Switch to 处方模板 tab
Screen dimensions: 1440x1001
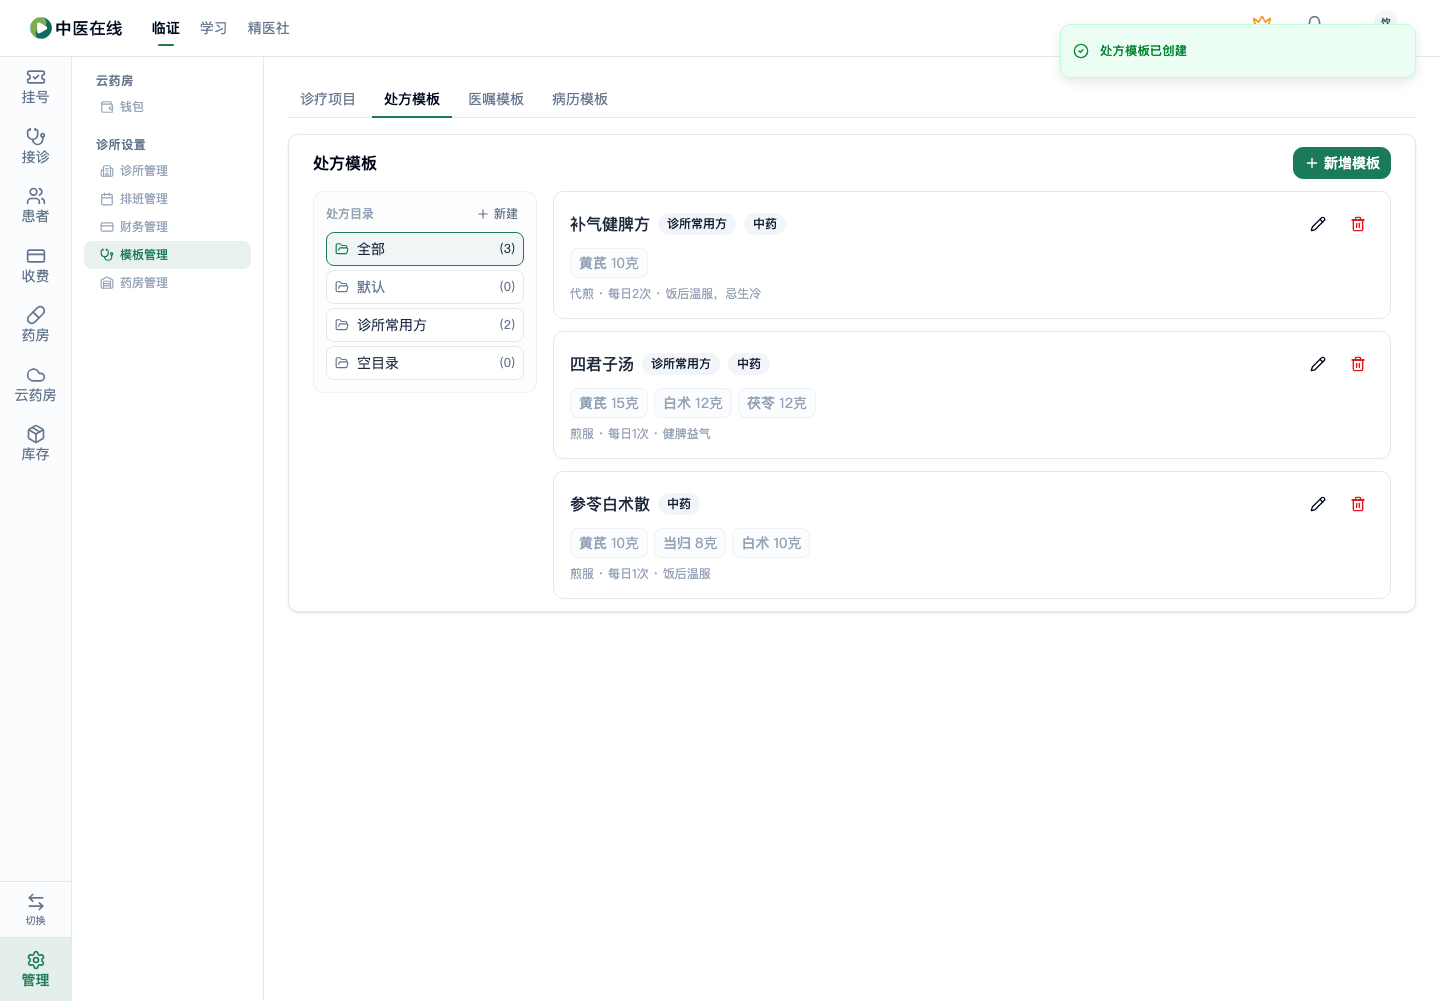click(x=412, y=99)
